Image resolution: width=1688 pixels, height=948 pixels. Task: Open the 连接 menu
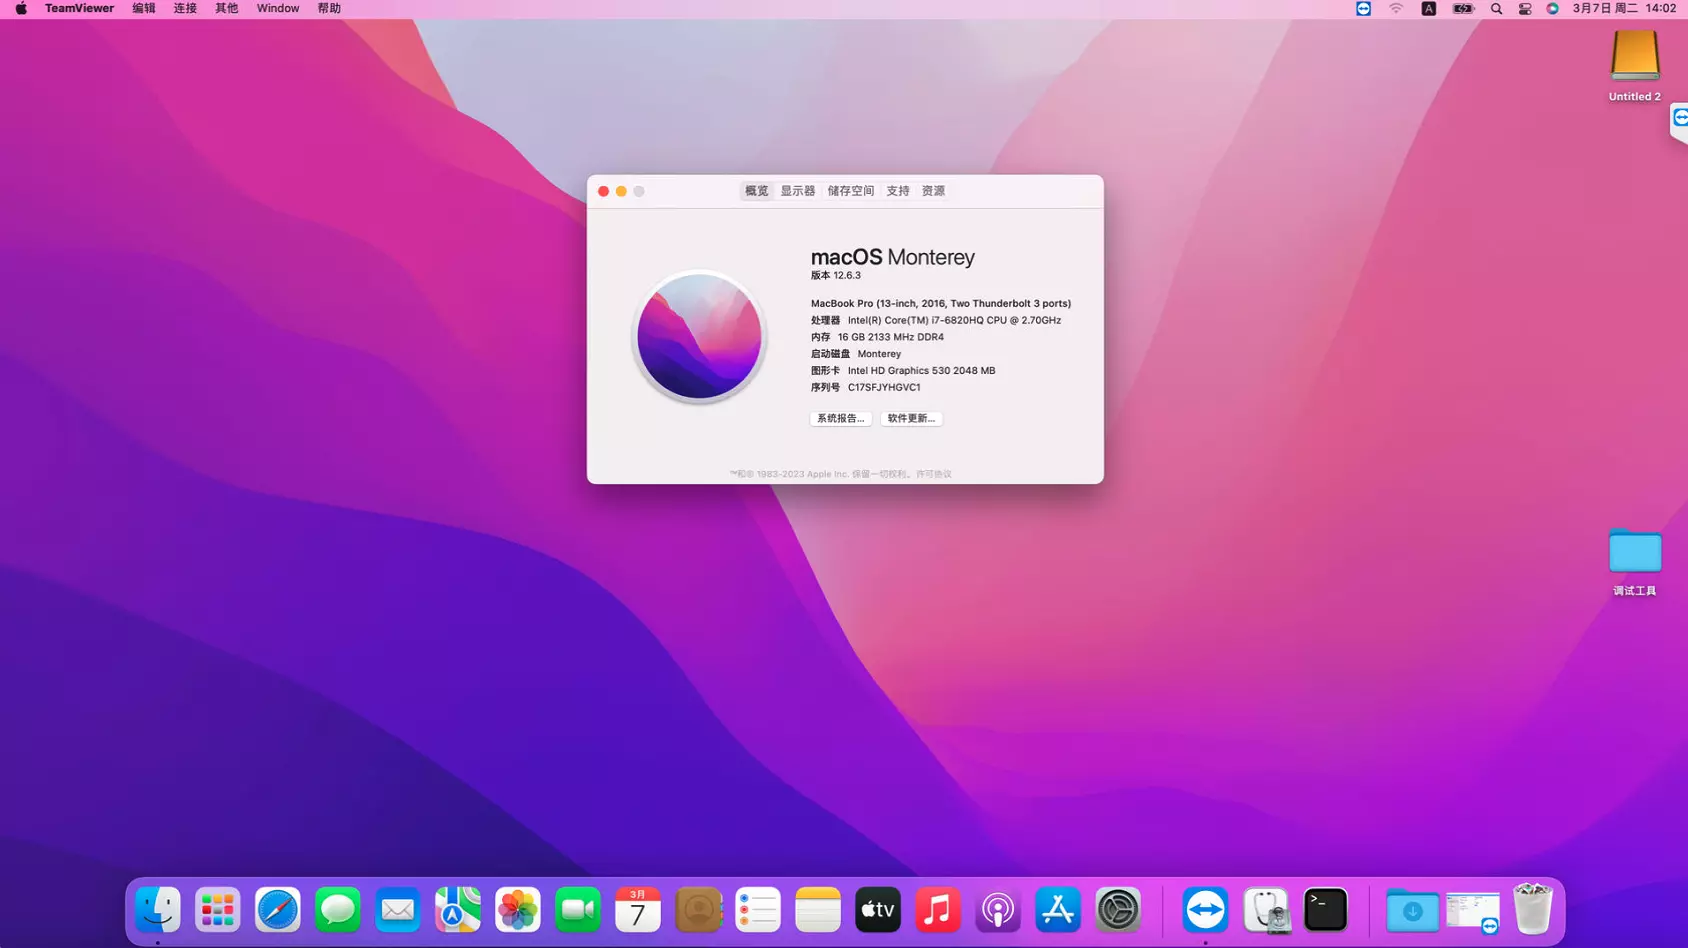[184, 8]
